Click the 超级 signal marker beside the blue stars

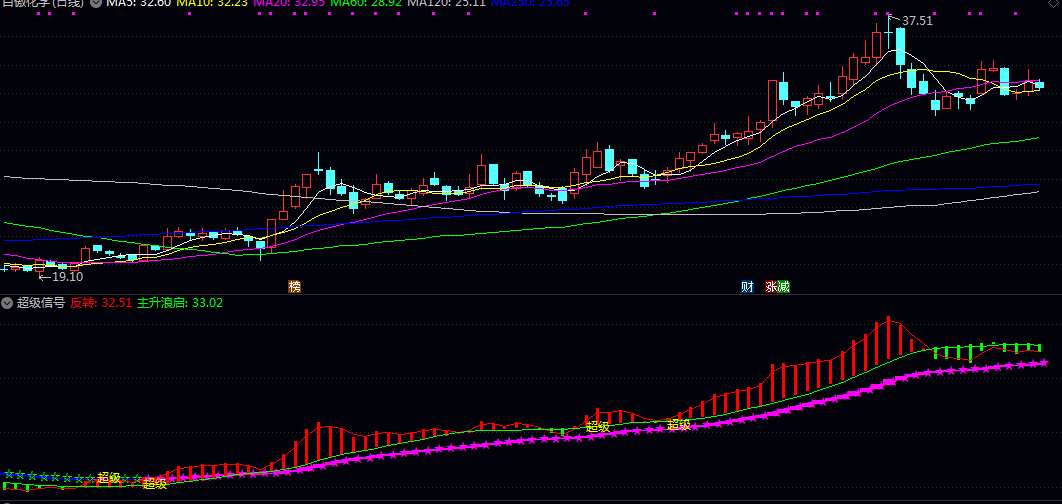click(109, 478)
